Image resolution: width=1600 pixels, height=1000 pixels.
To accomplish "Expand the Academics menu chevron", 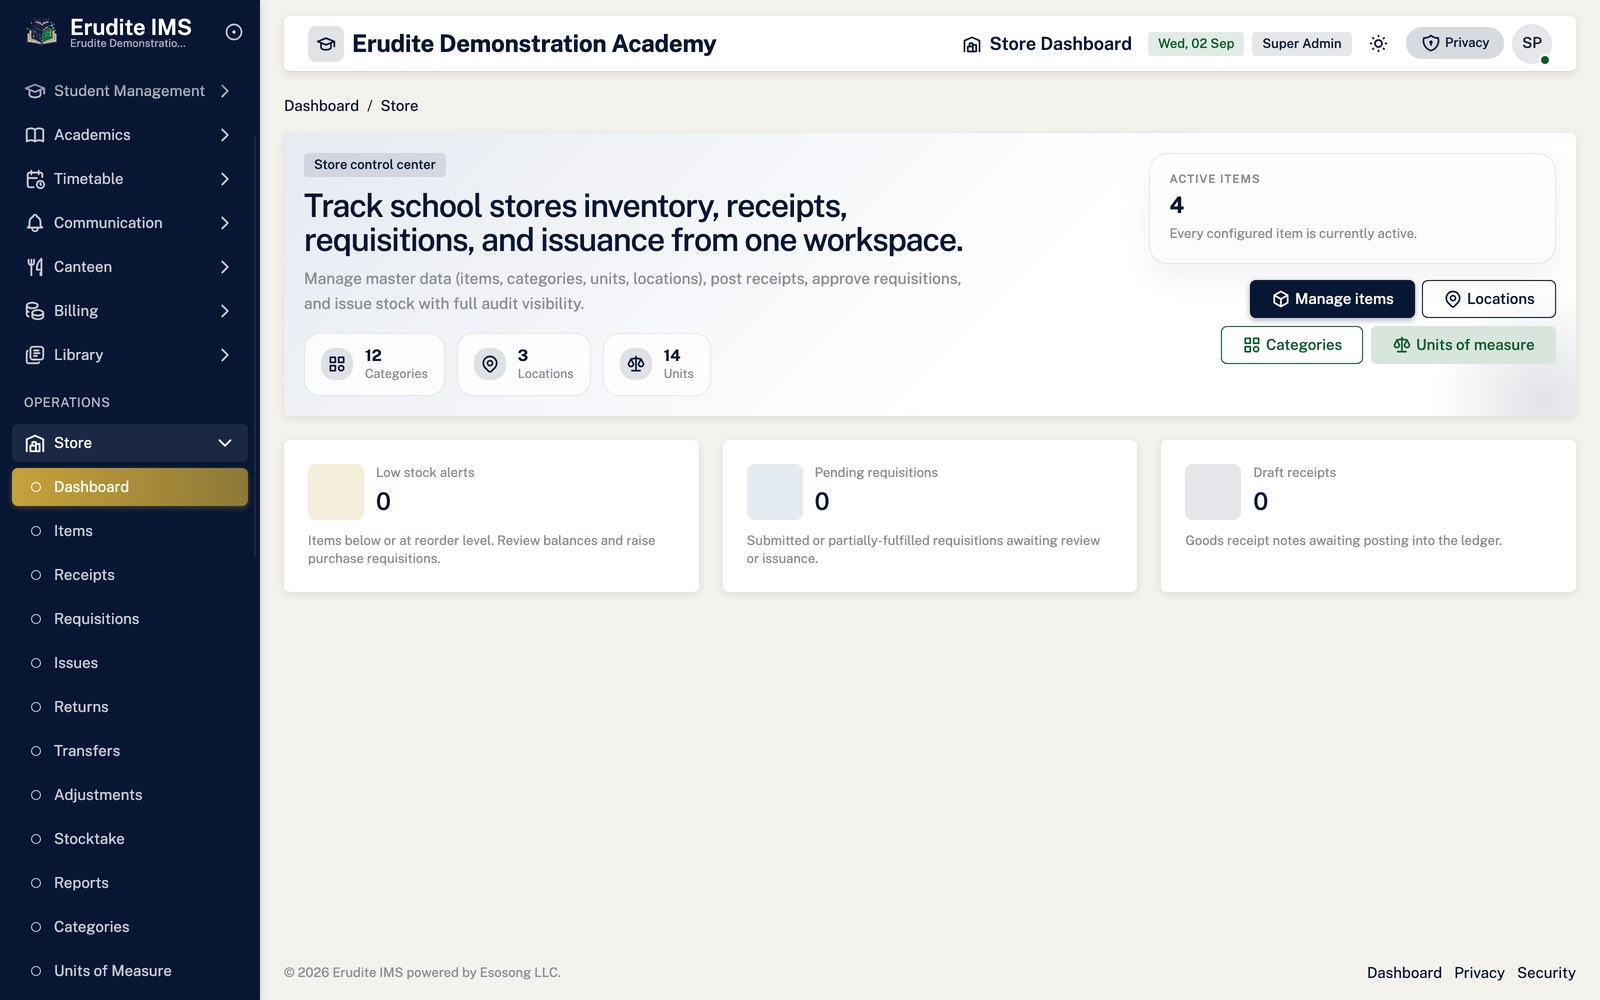I will pos(225,135).
